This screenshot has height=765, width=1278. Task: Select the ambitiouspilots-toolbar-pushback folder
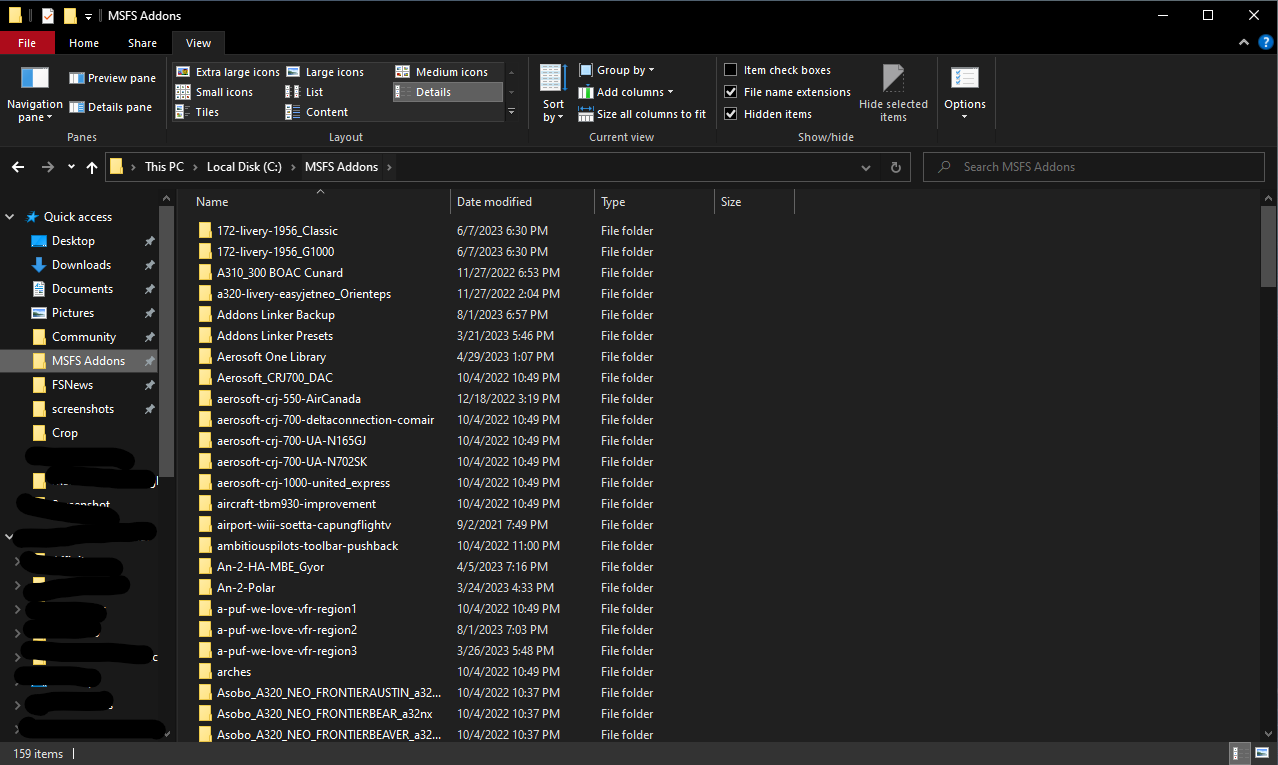307,546
